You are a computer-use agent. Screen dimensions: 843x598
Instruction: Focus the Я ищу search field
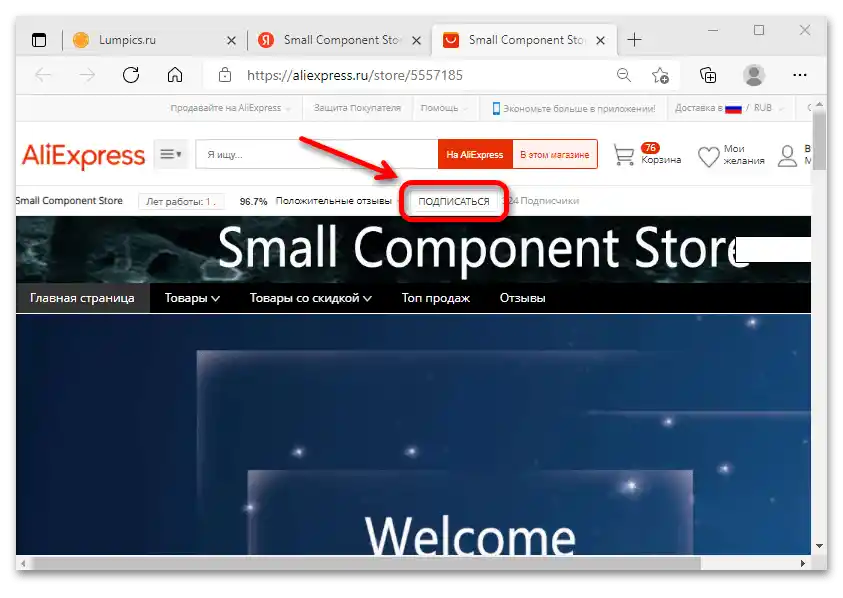tap(317, 155)
